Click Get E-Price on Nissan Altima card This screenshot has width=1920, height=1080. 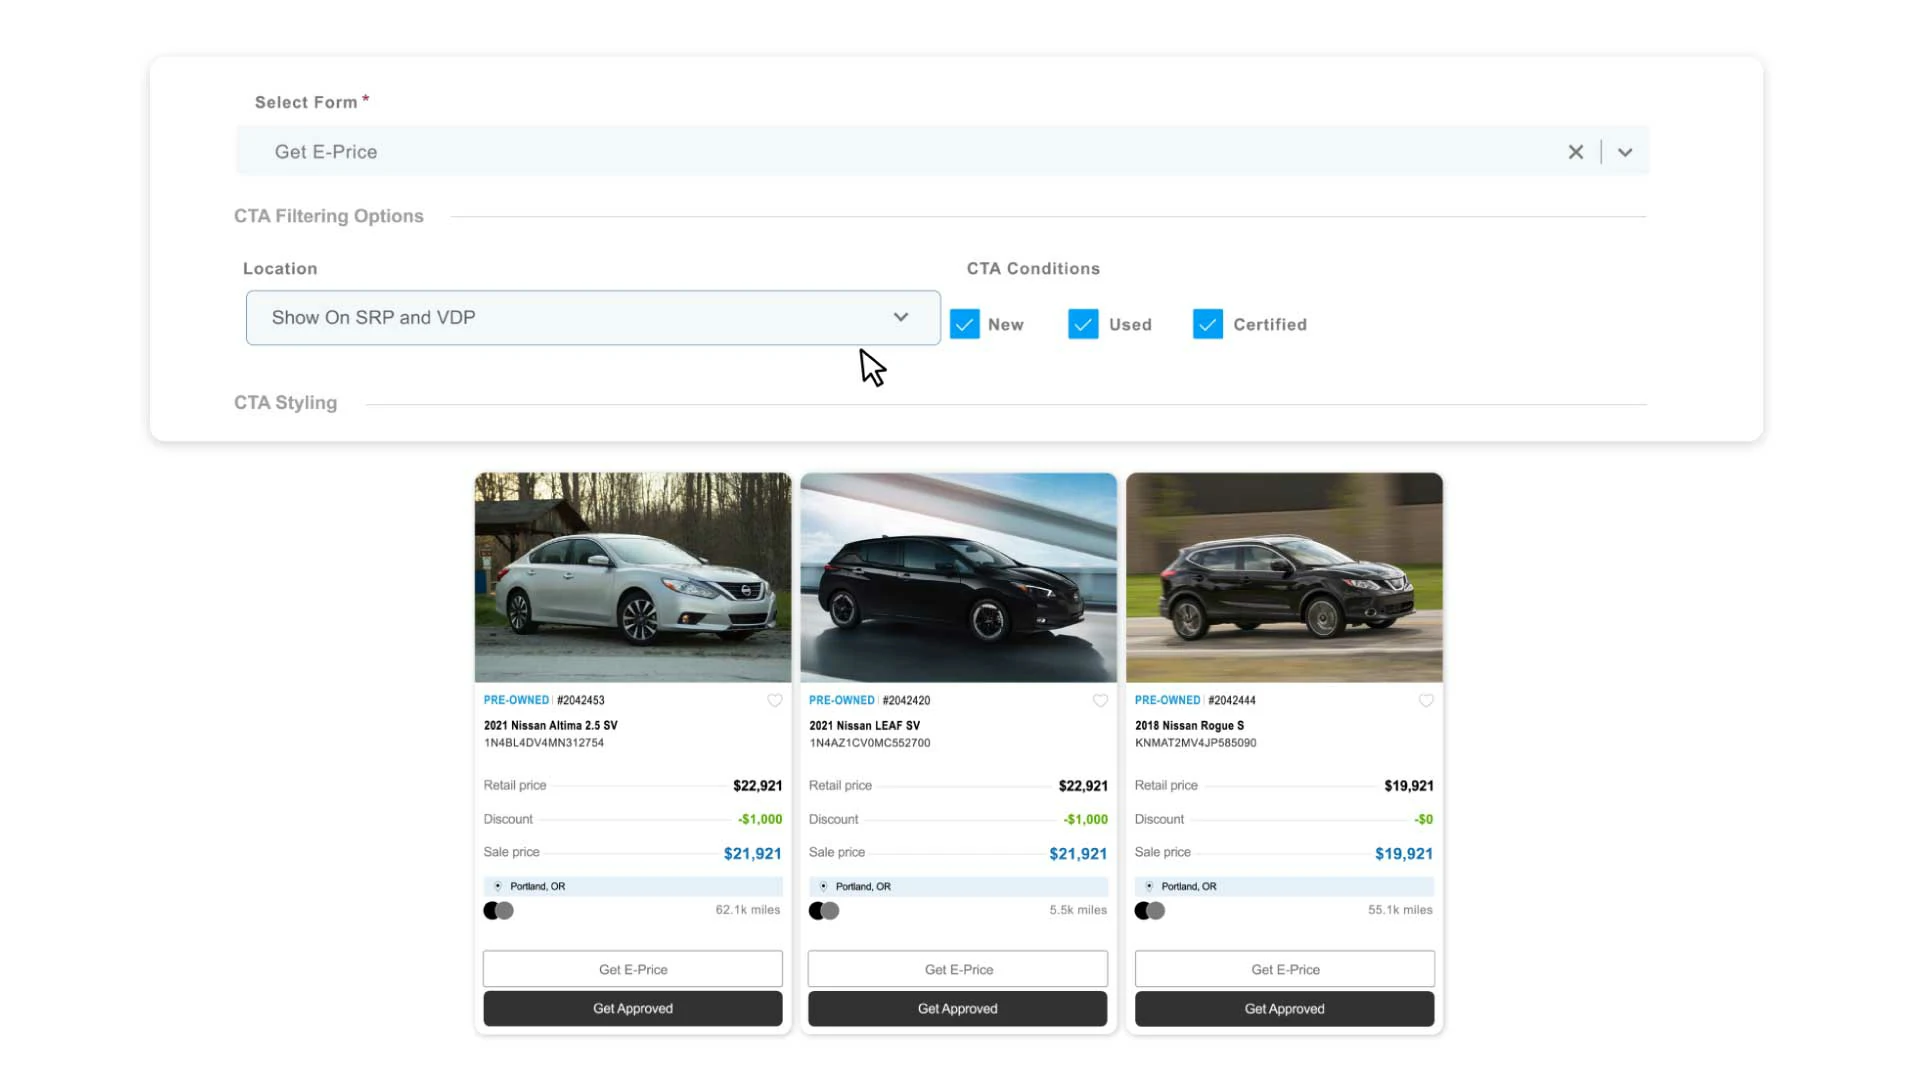(x=633, y=969)
